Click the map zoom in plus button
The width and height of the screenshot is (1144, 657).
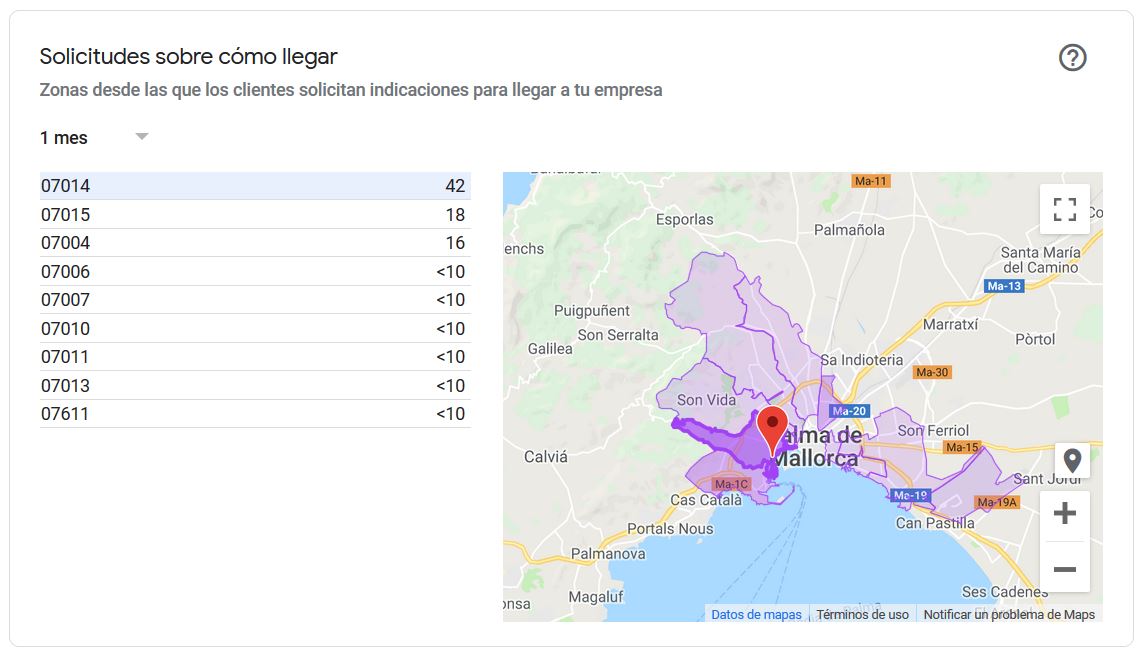(1064, 514)
